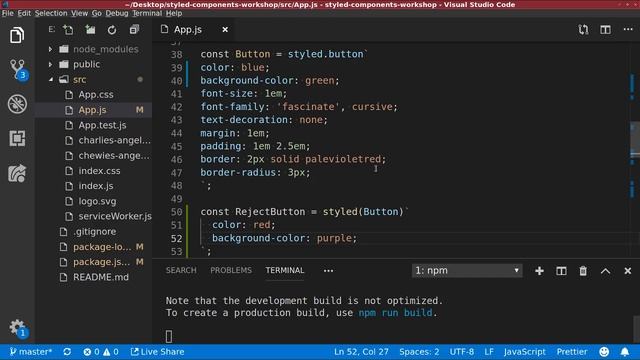
Task: Open the View menu
Action: 79,13
